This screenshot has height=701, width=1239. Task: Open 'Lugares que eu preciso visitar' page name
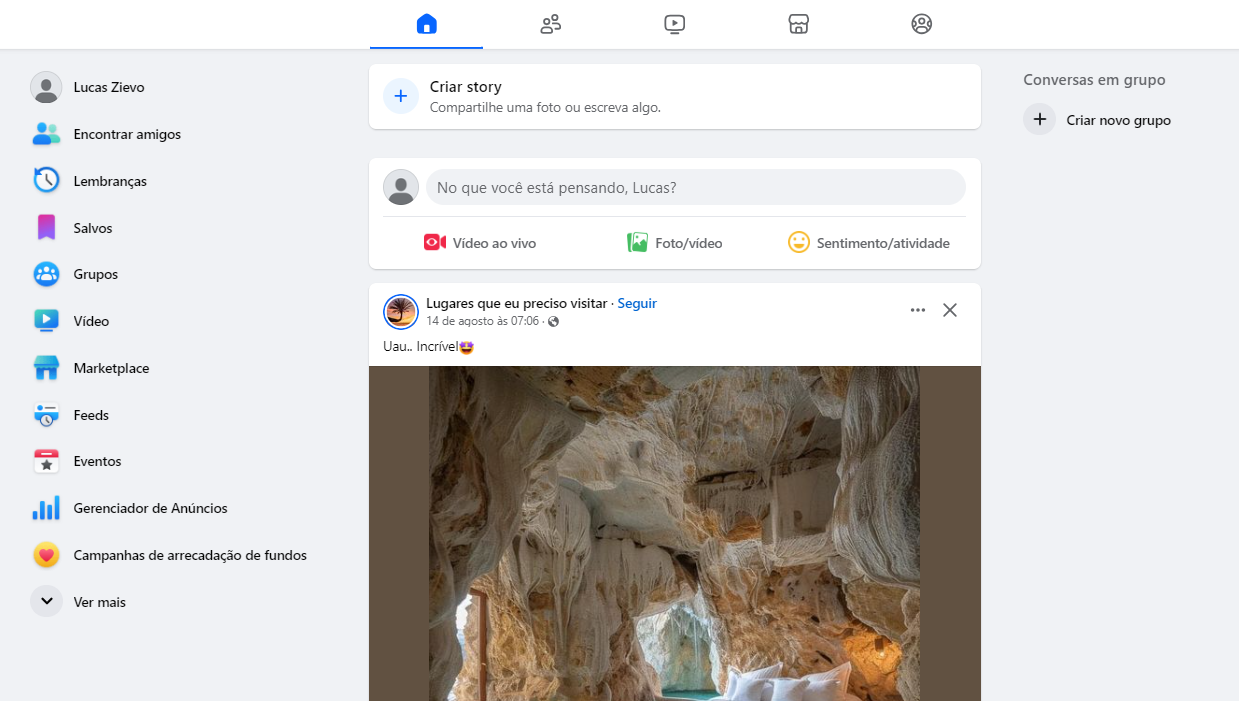click(x=516, y=303)
